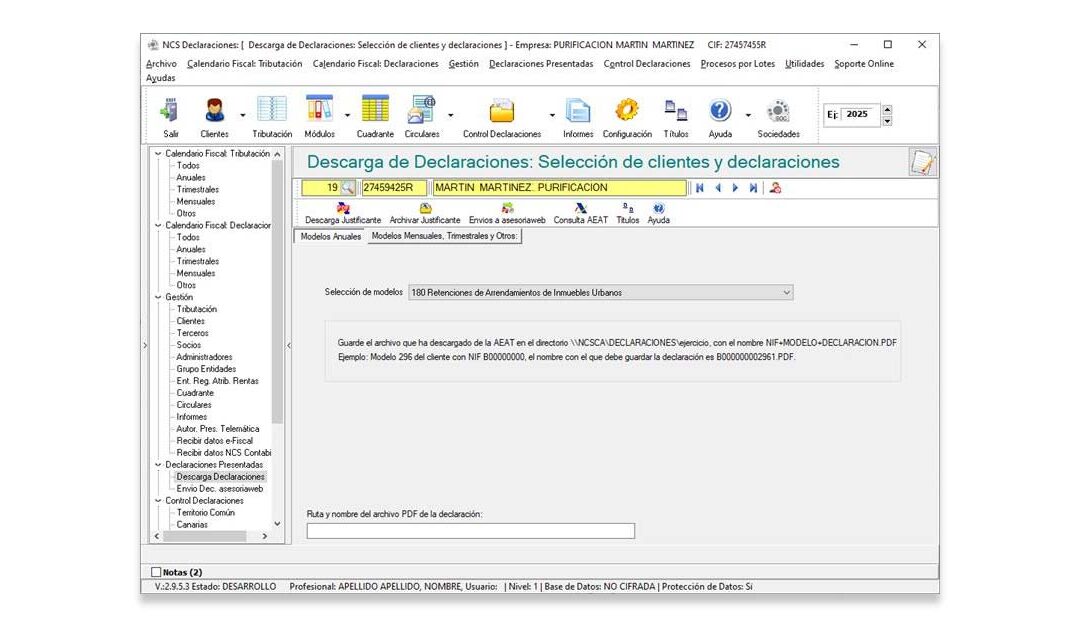Image resolution: width=1080 pixels, height=628 pixels.
Task: Switch to the Modelos Anuales tab
Action: point(331,236)
